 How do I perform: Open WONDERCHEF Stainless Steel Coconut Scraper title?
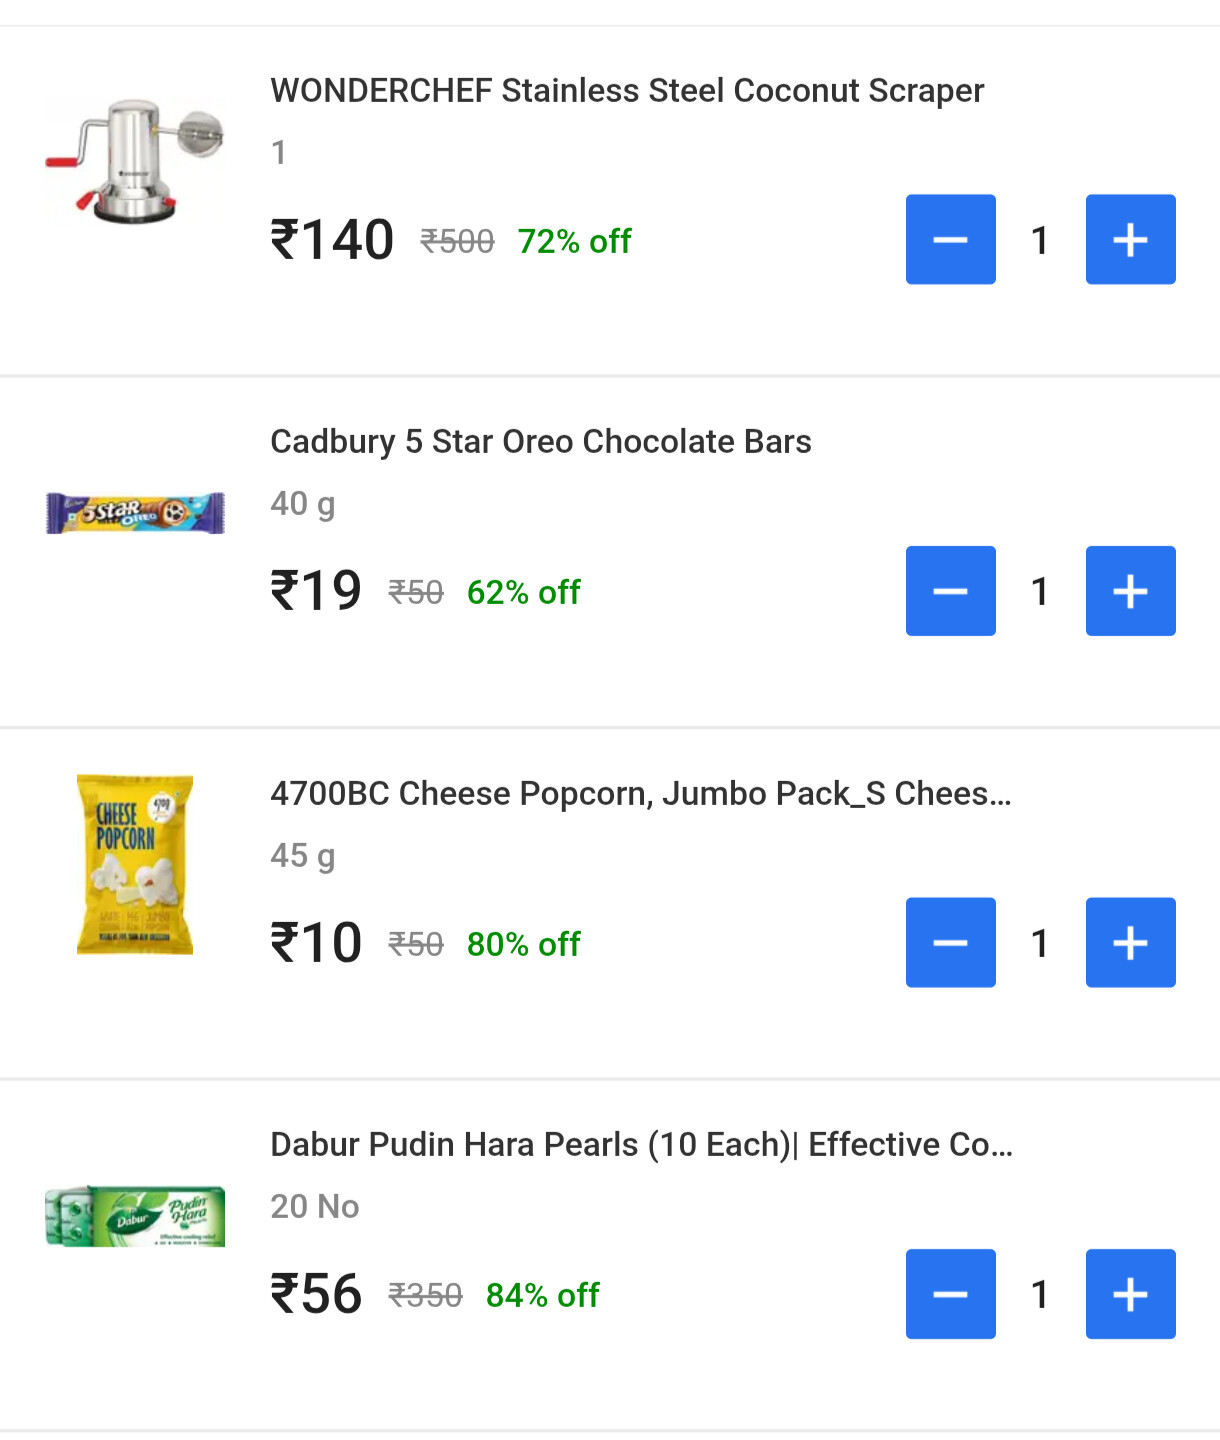pyautogui.click(x=627, y=91)
